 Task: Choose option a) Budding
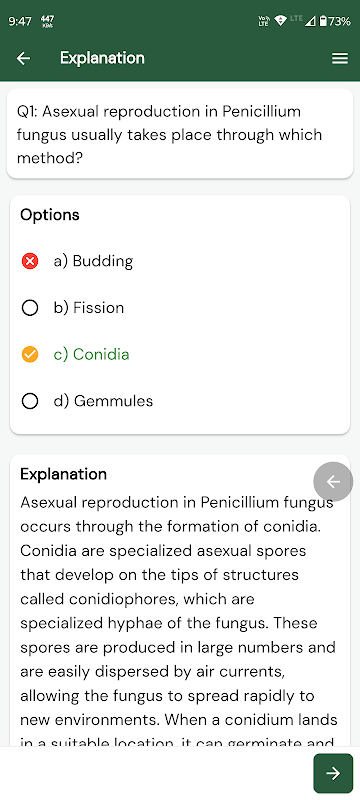click(93, 261)
